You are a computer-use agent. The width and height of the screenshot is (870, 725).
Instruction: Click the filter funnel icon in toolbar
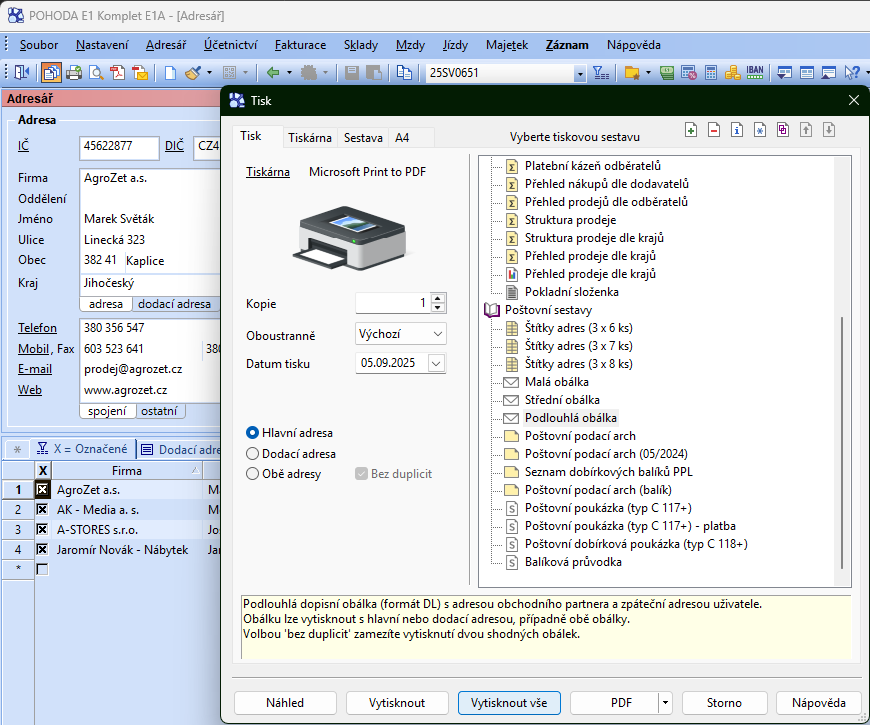pos(601,73)
